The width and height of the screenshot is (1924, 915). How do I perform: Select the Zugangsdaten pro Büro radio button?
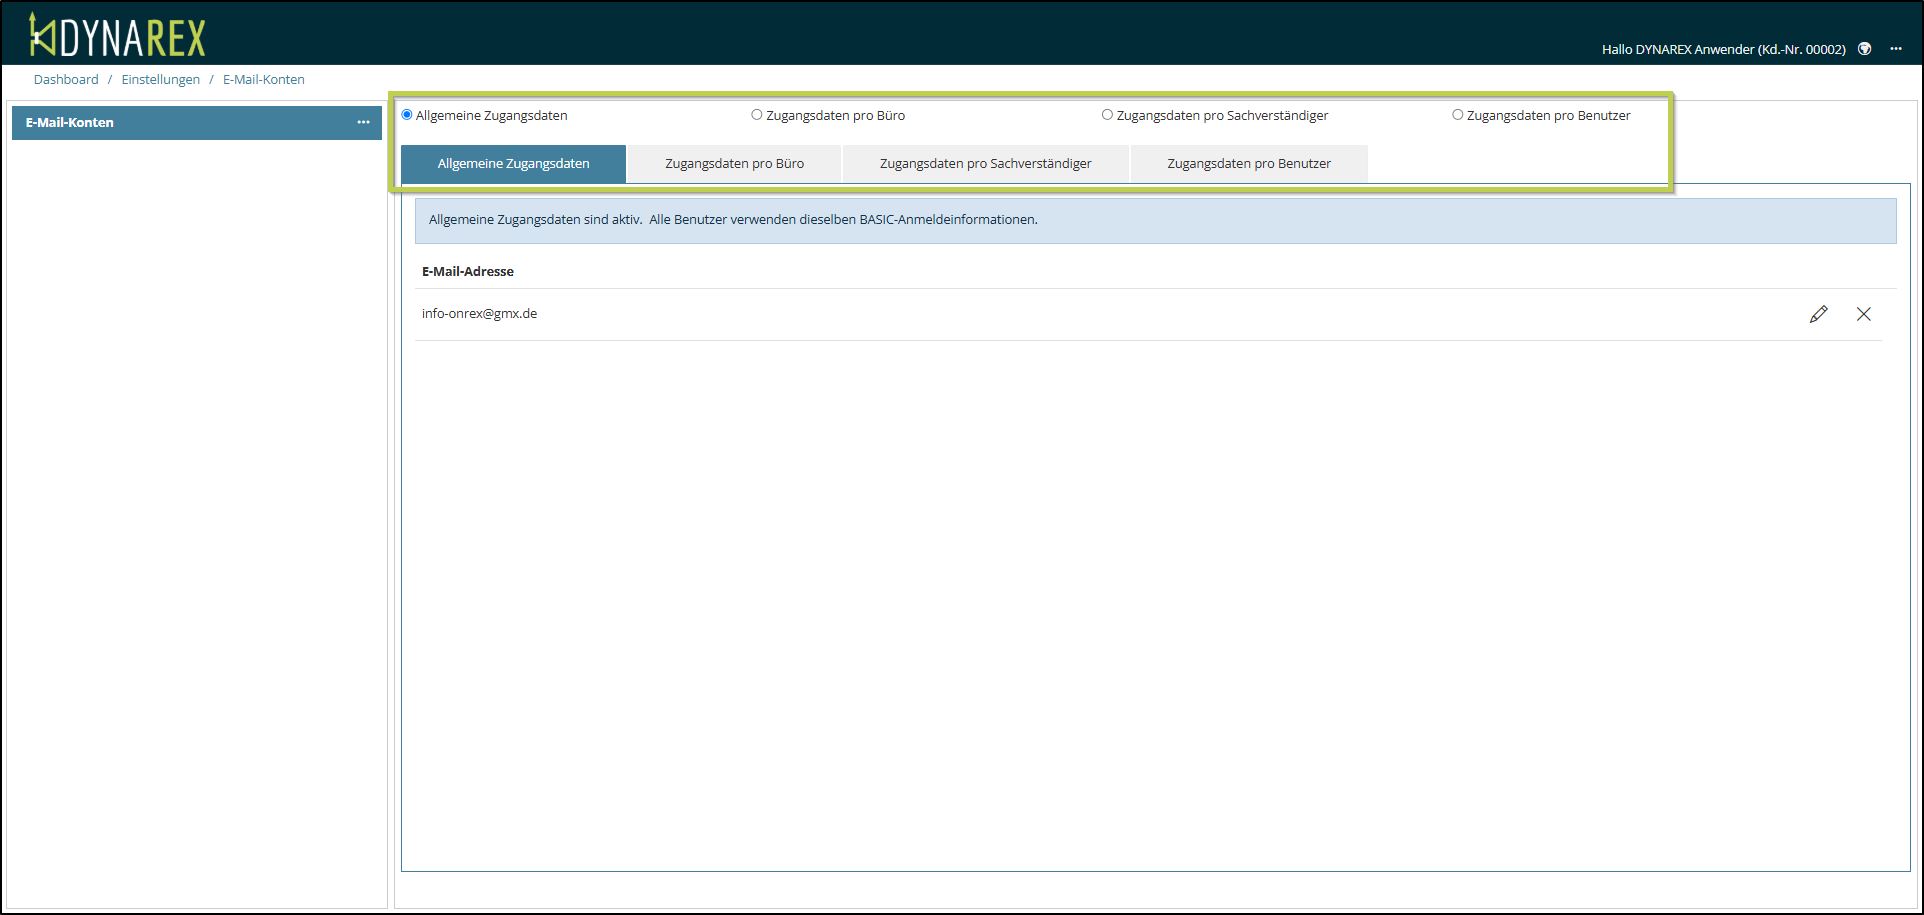757,115
